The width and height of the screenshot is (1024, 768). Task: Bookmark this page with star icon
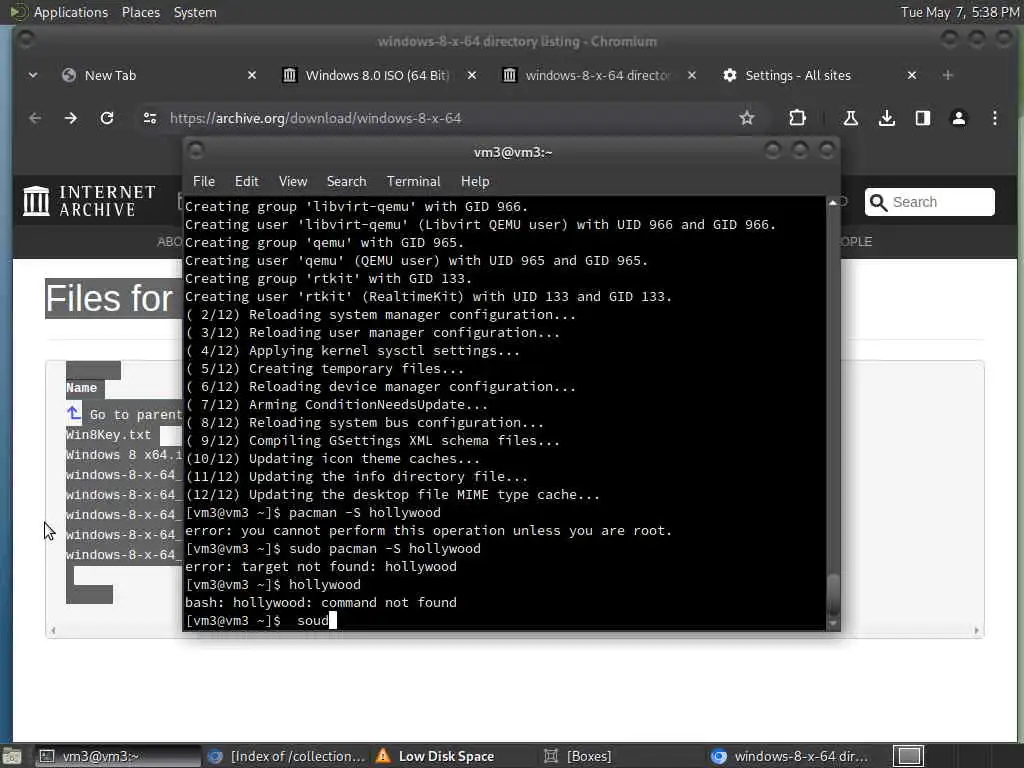pos(746,118)
